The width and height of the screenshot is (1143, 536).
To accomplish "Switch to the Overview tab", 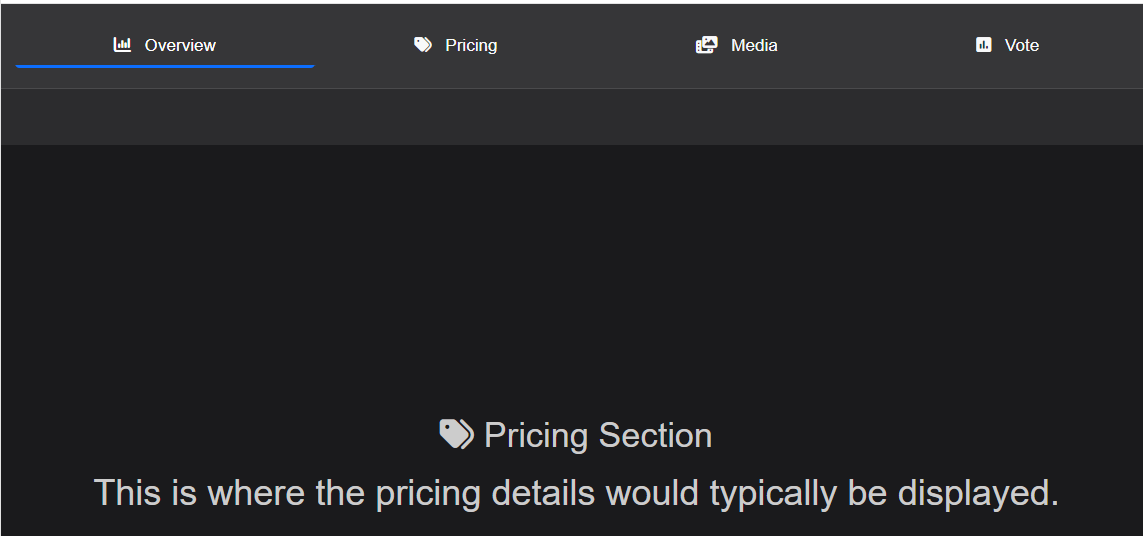I will (x=165, y=45).
